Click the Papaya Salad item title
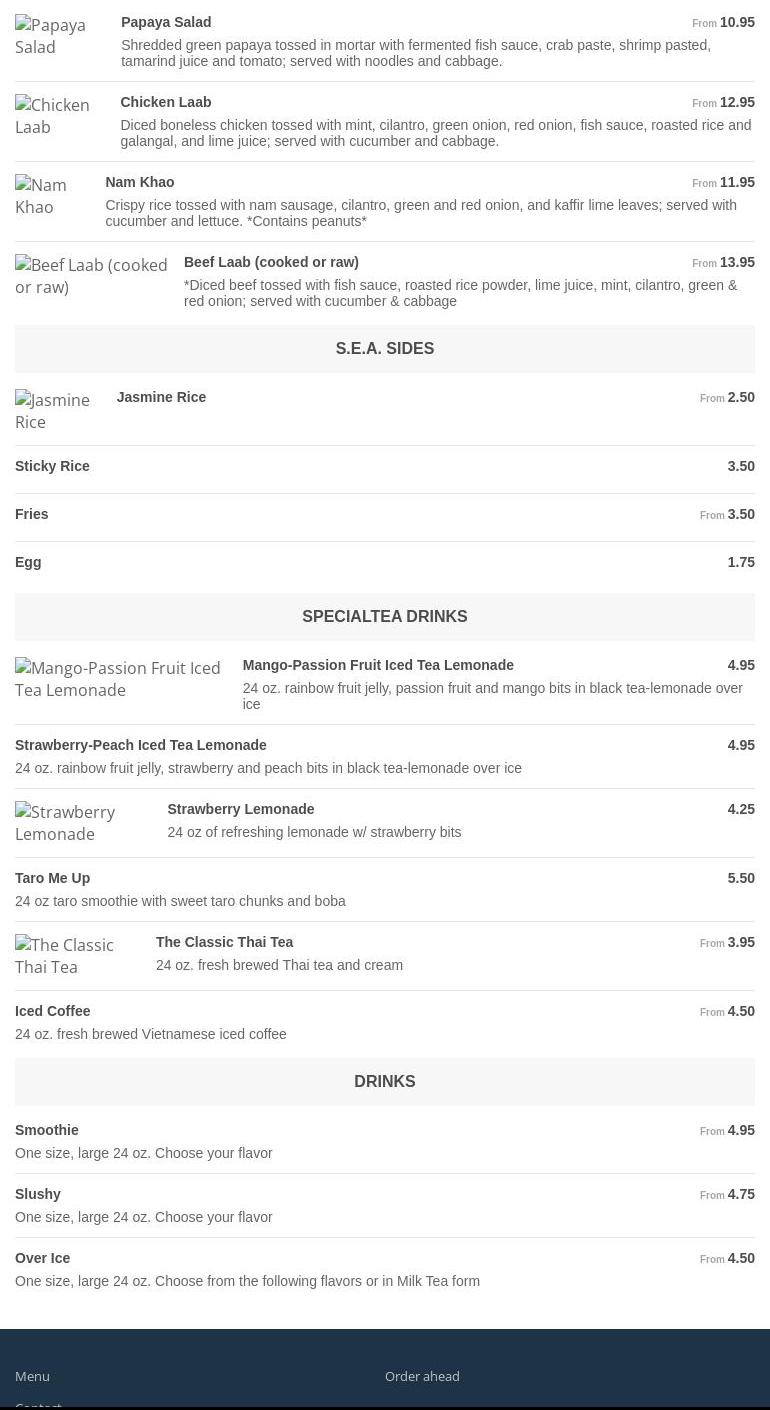The height and width of the screenshot is (1410, 770). point(166,22)
